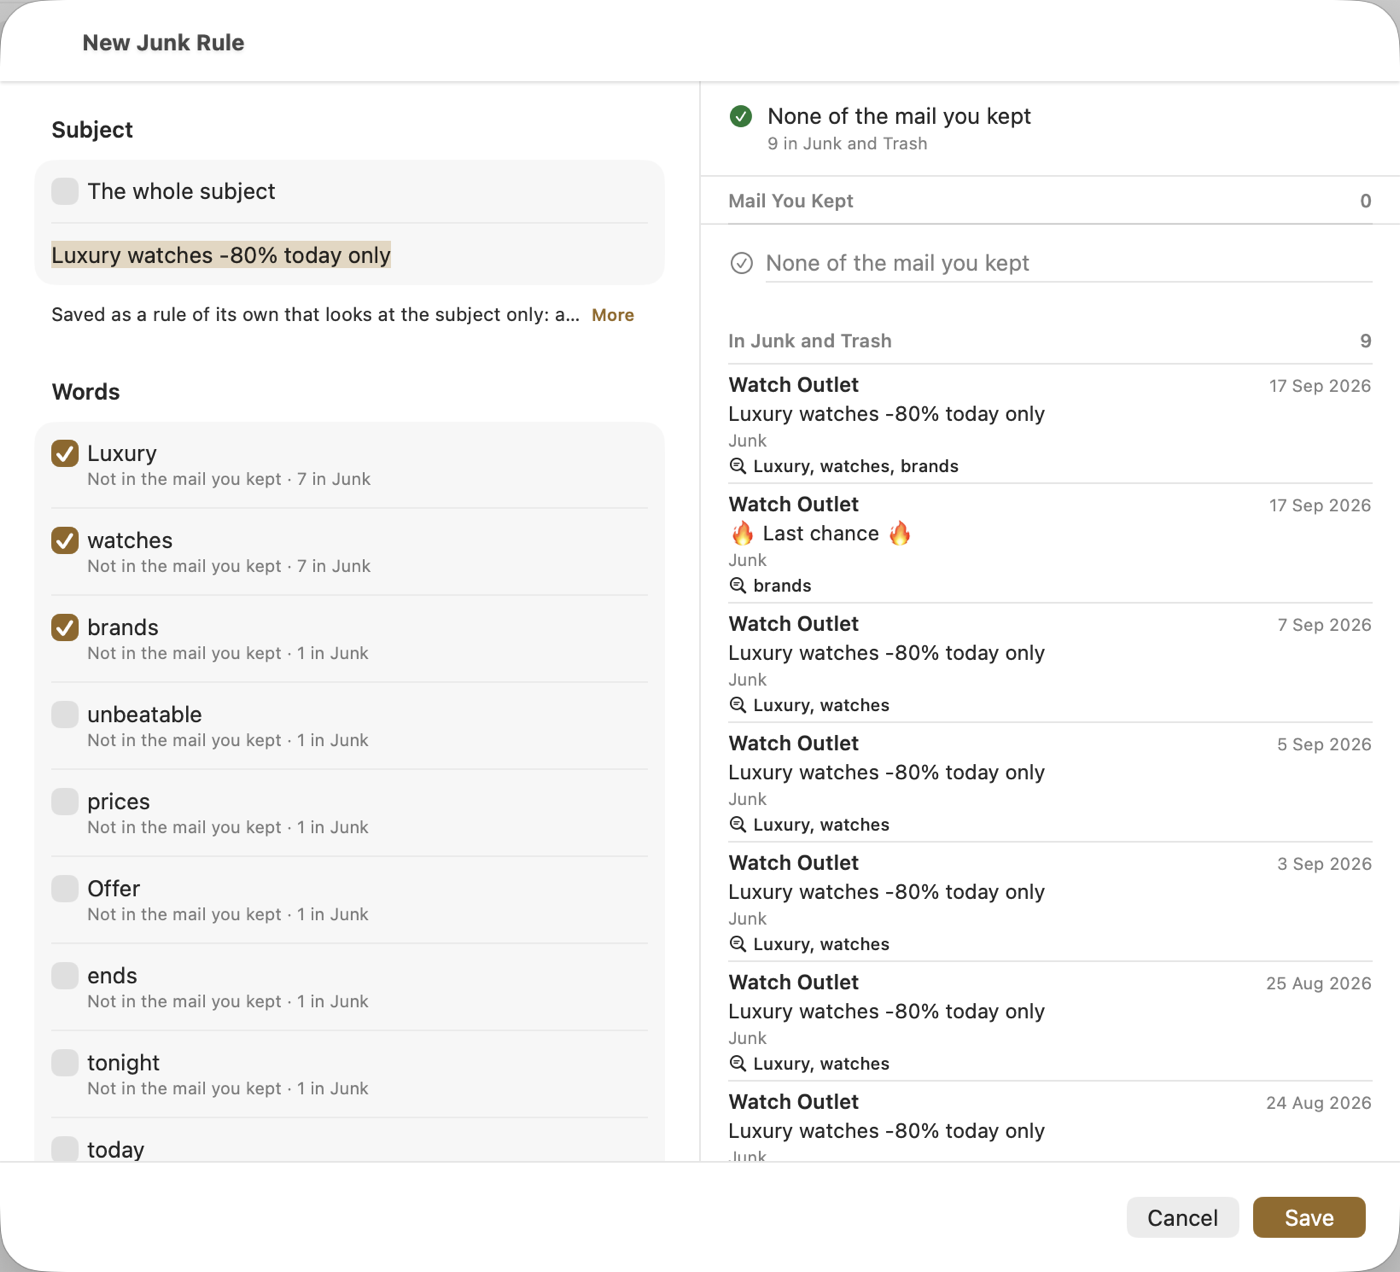1400x1272 pixels.
Task: Open first Watch Outlet message from 17 Sep 2026
Action: point(1050,424)
